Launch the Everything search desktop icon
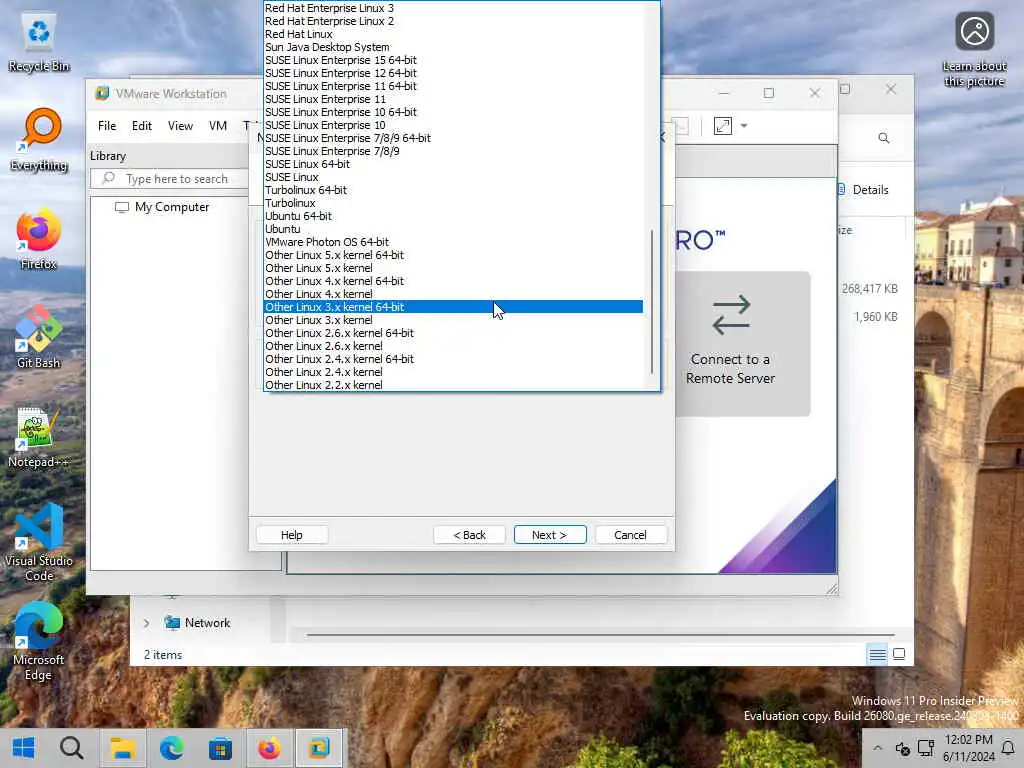This screenshot has height=768, width=1024. 39,140
